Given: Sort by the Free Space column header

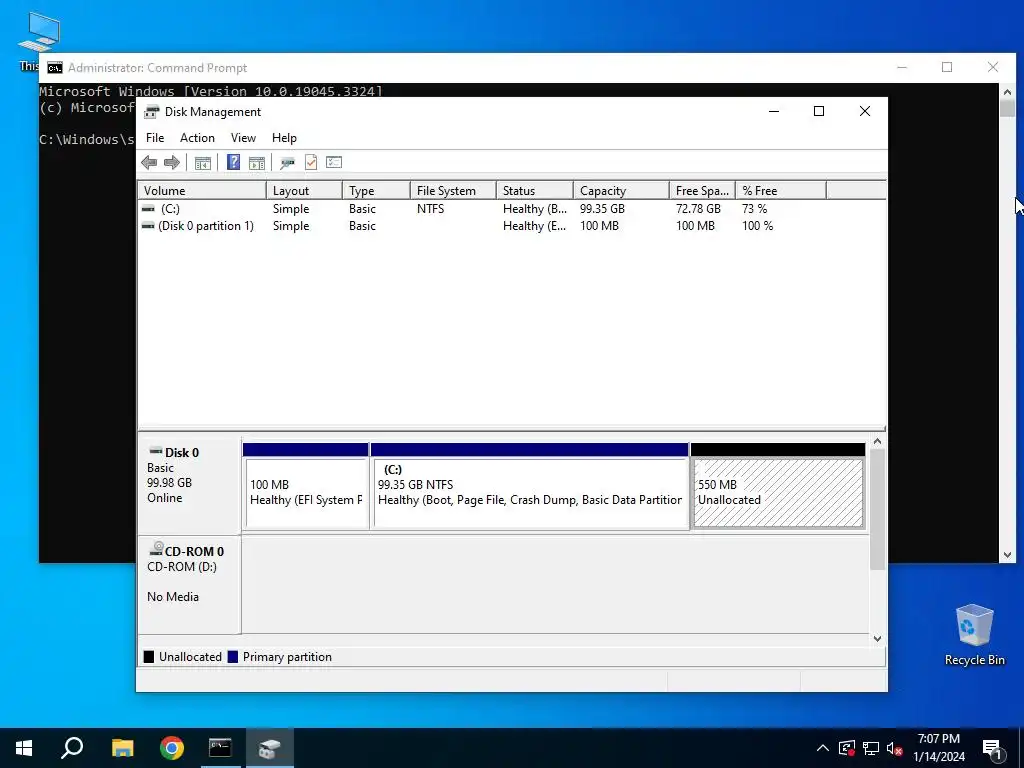Looking at the screenshot, I should pos(702,191).
